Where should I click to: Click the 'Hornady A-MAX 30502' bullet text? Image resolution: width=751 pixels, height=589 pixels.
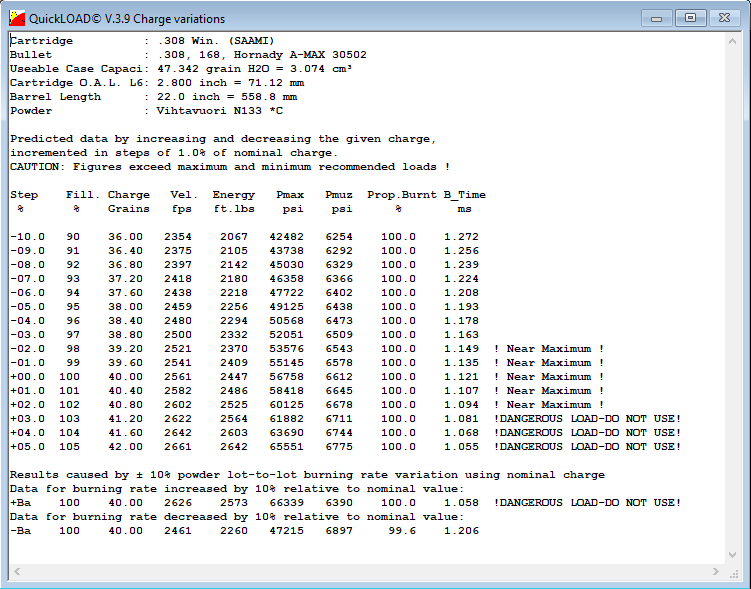300,55
